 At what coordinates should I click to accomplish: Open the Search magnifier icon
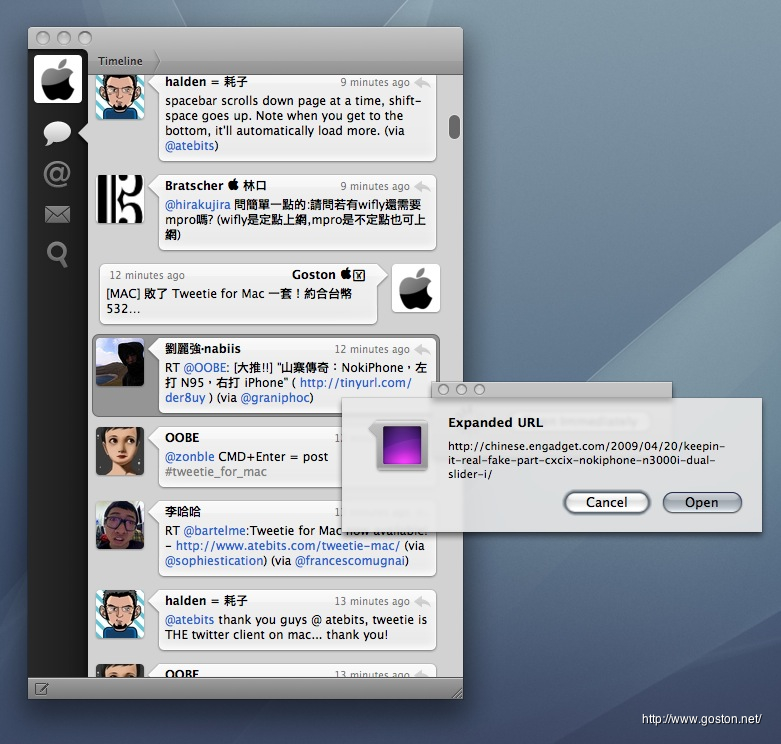point(57,254)
